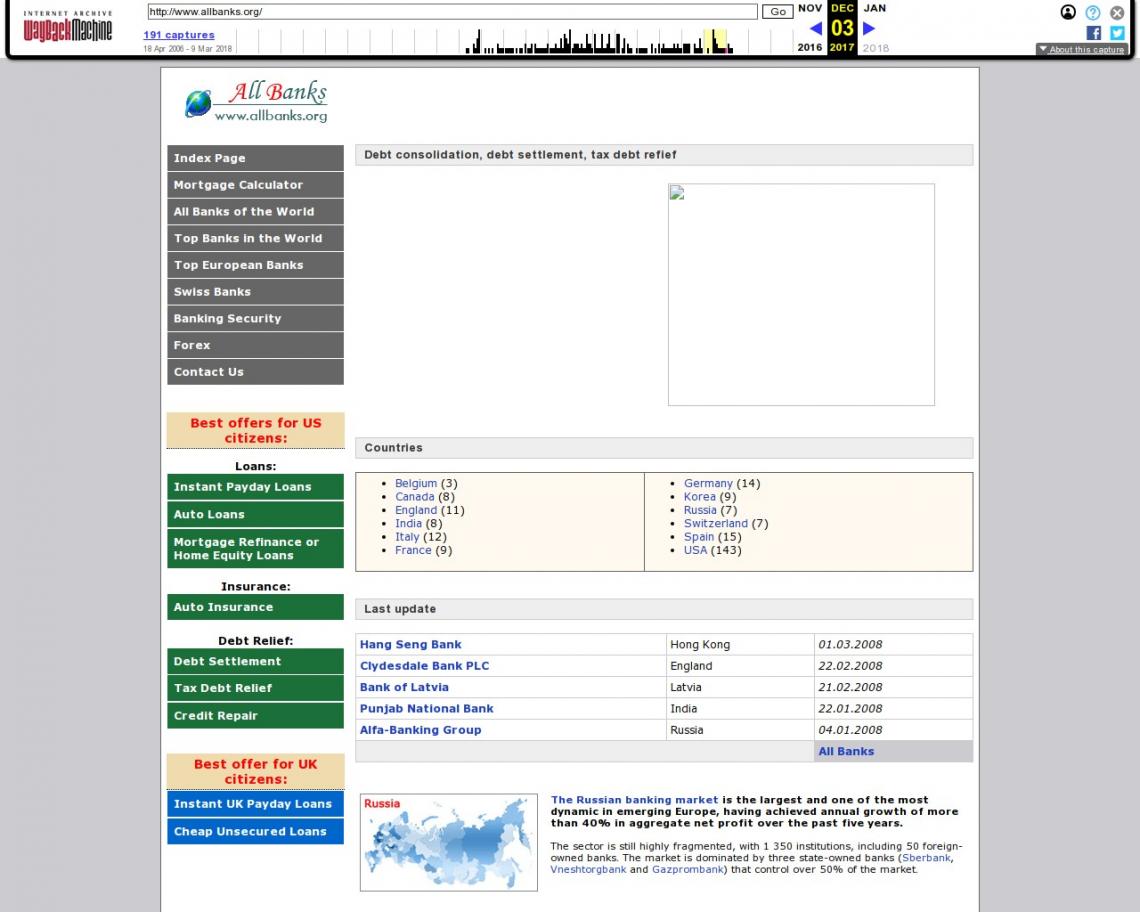1140x912 pixels.
Task: Open Mortgage Calculator menu item
Action: click(255, 185)
